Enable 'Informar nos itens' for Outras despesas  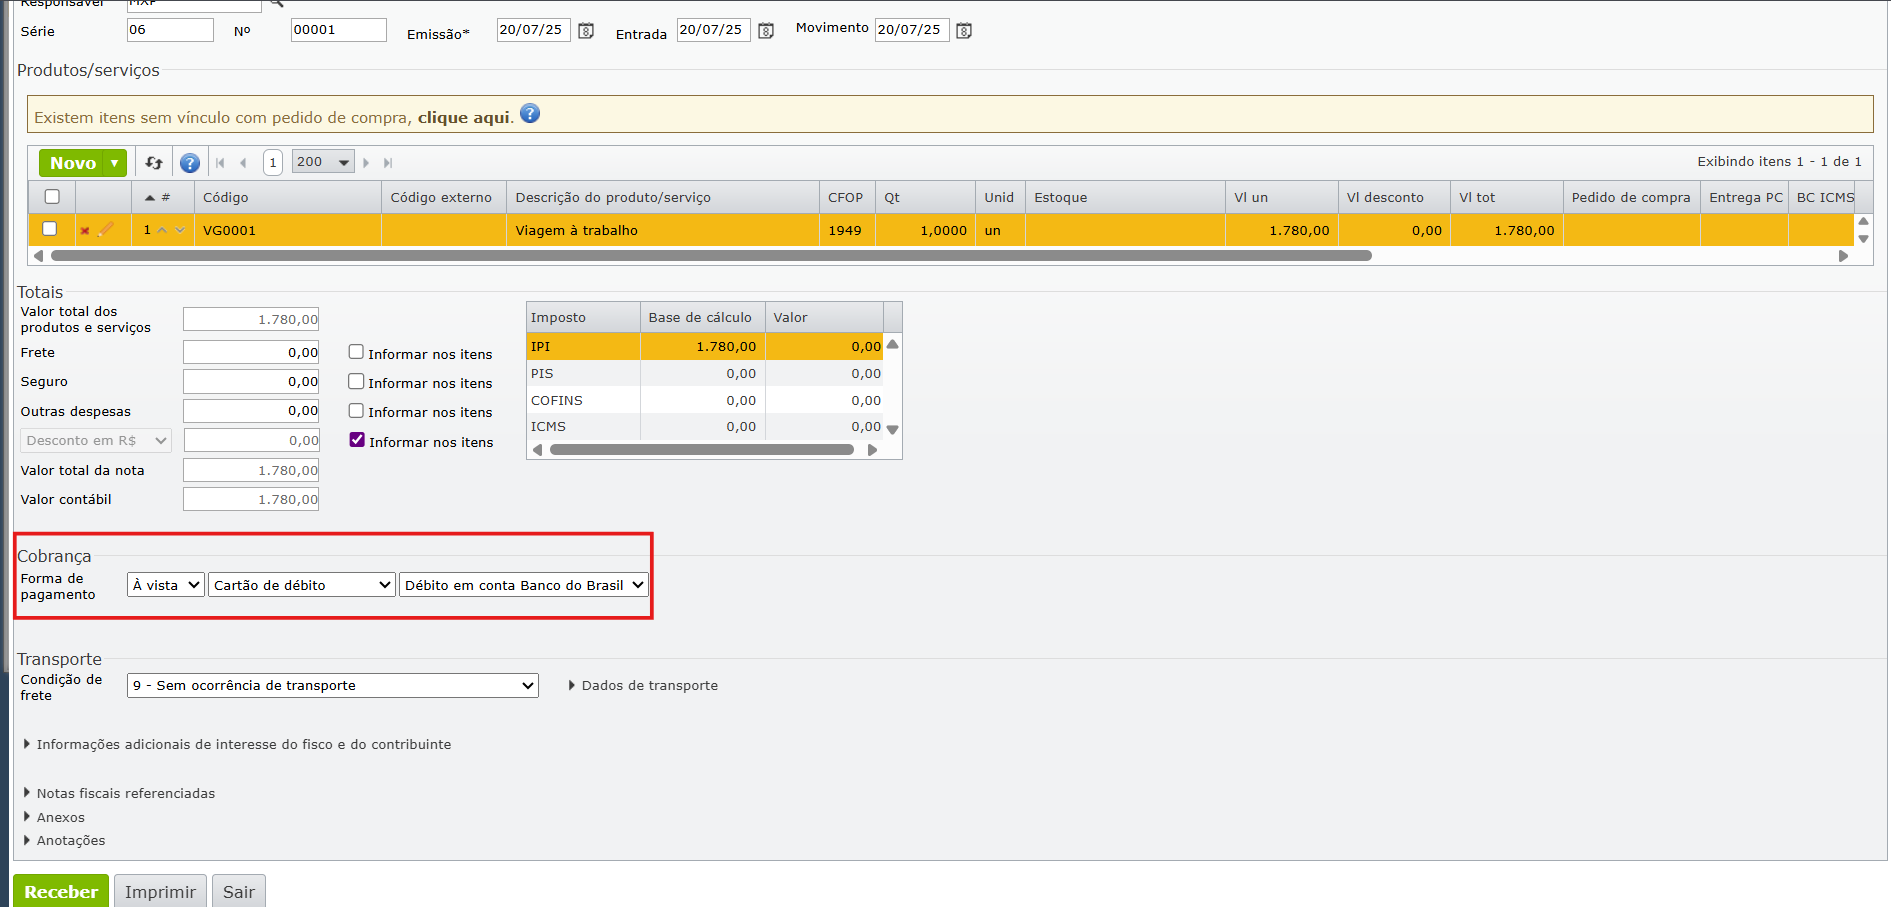(x=356, y=410)
